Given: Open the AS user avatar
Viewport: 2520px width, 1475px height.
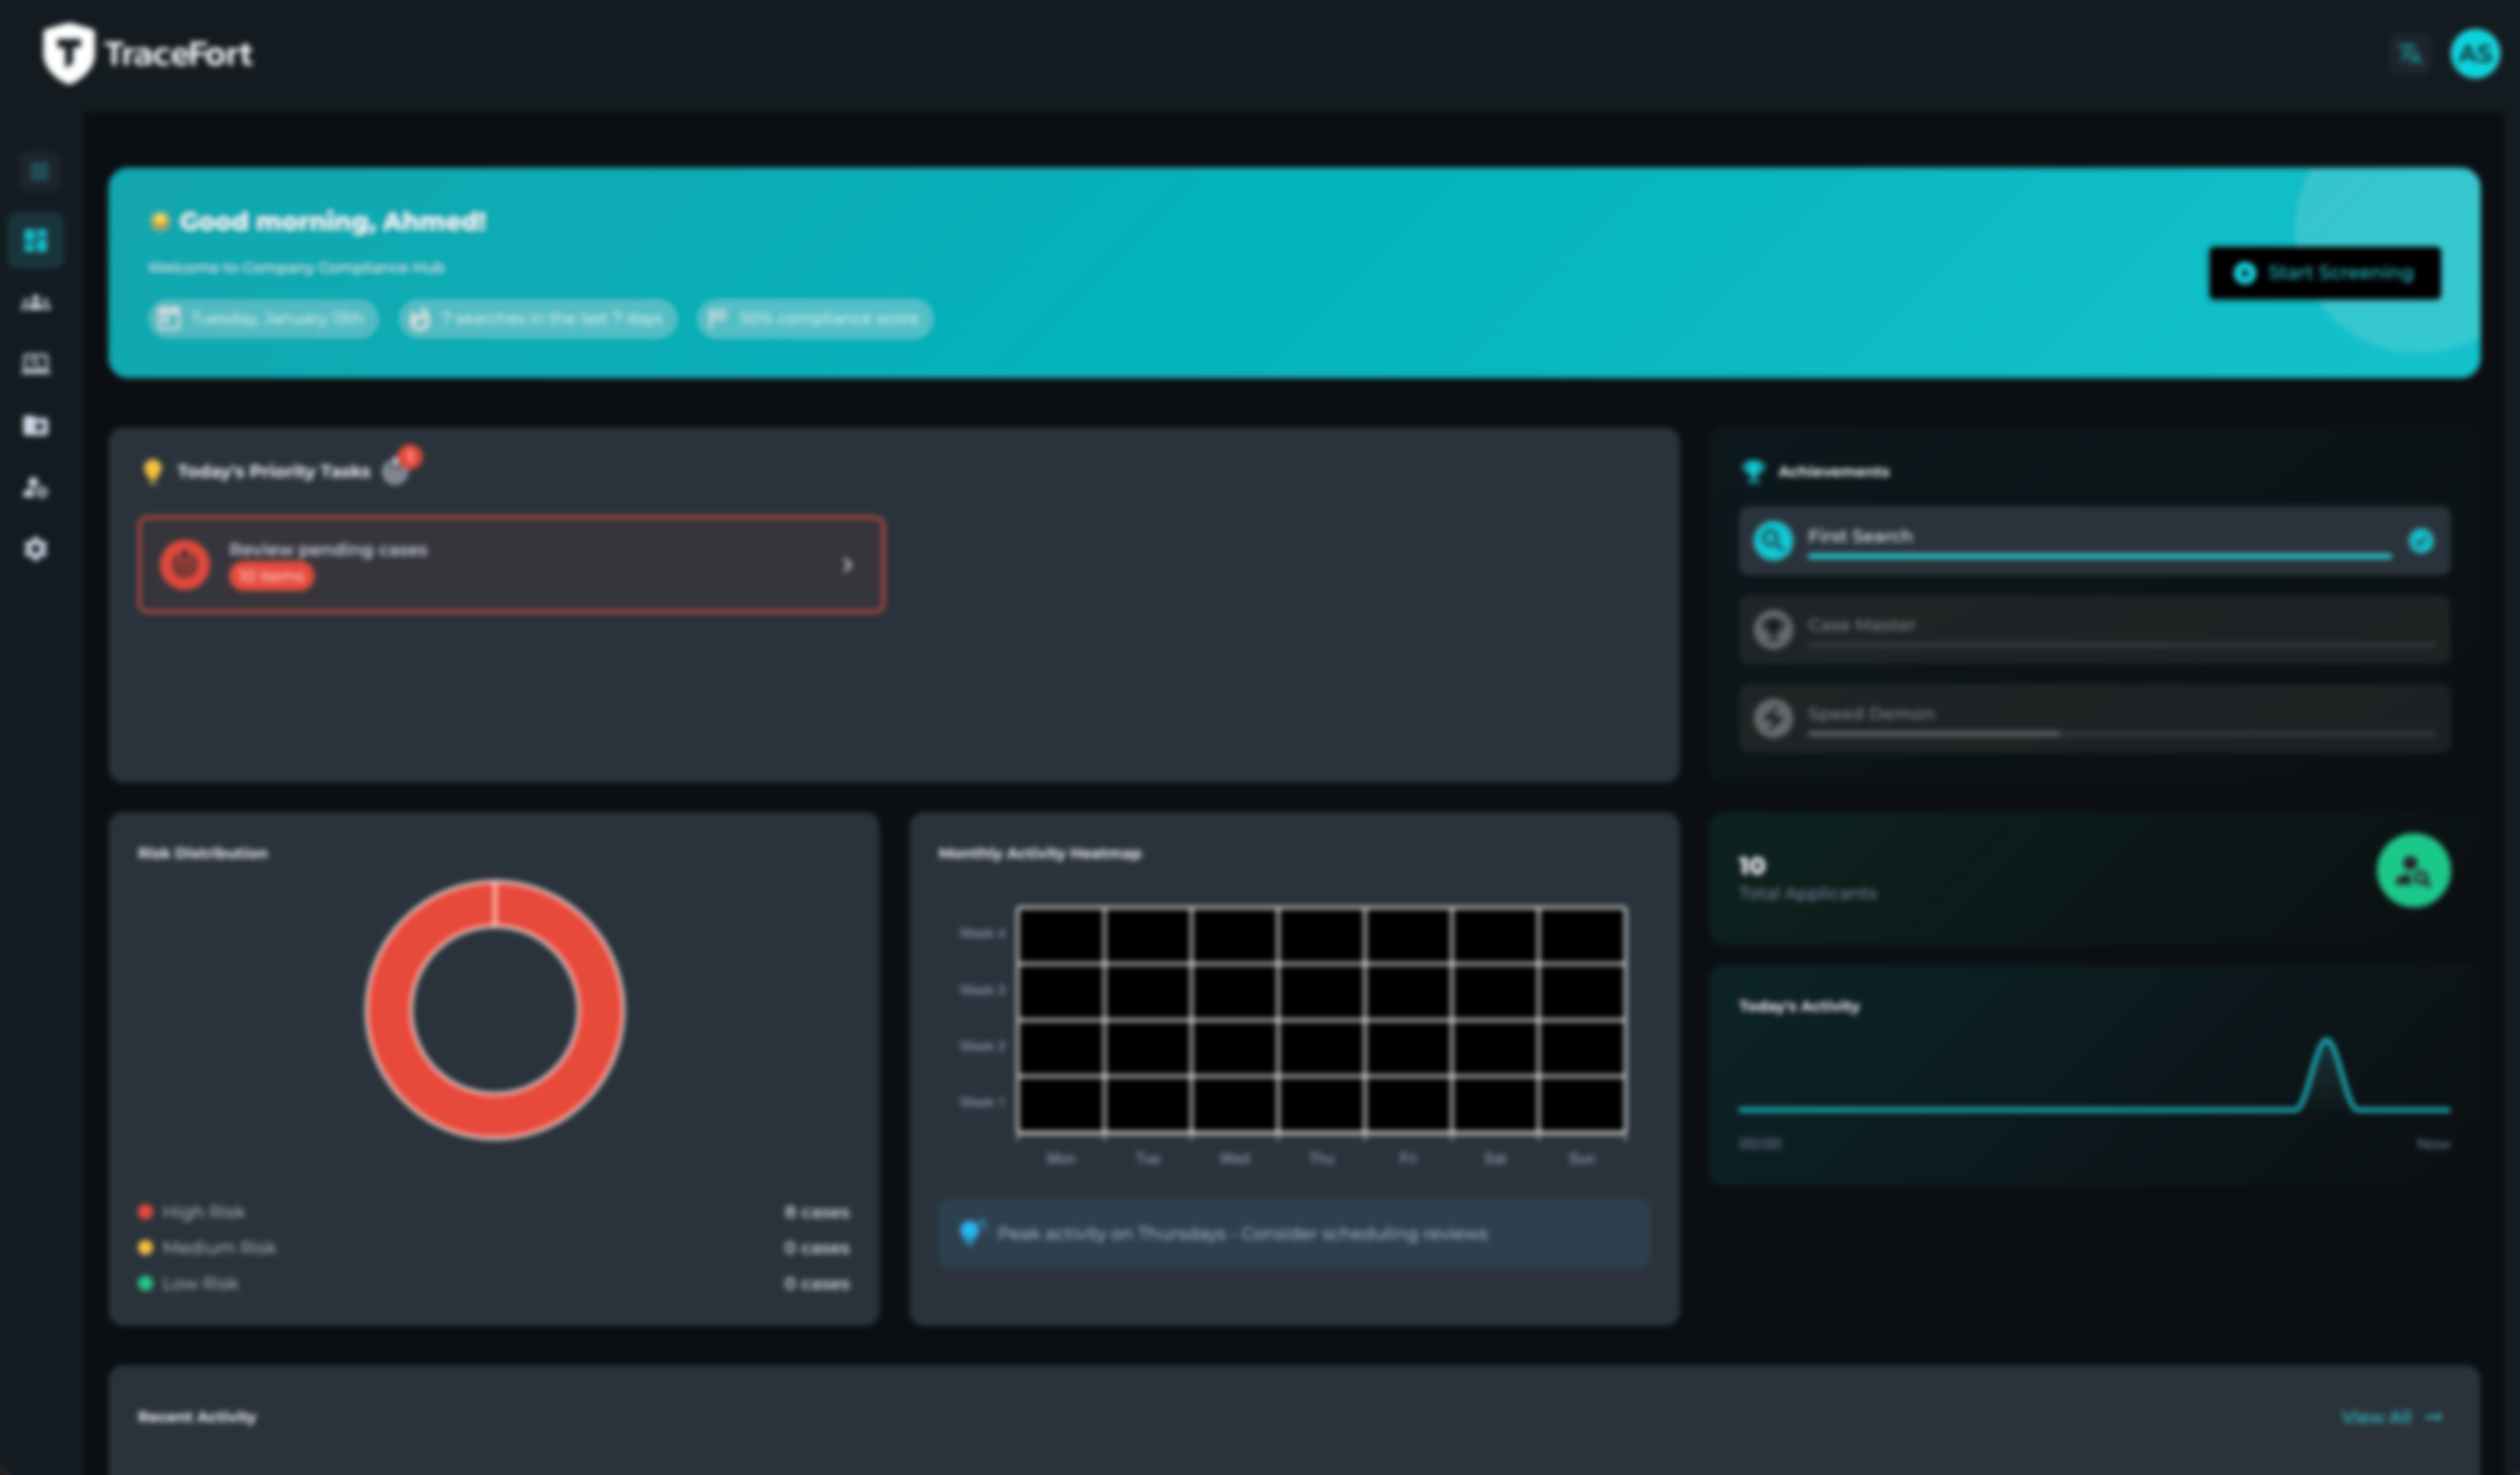Looking at the screenshot, I should point(2474,53).
